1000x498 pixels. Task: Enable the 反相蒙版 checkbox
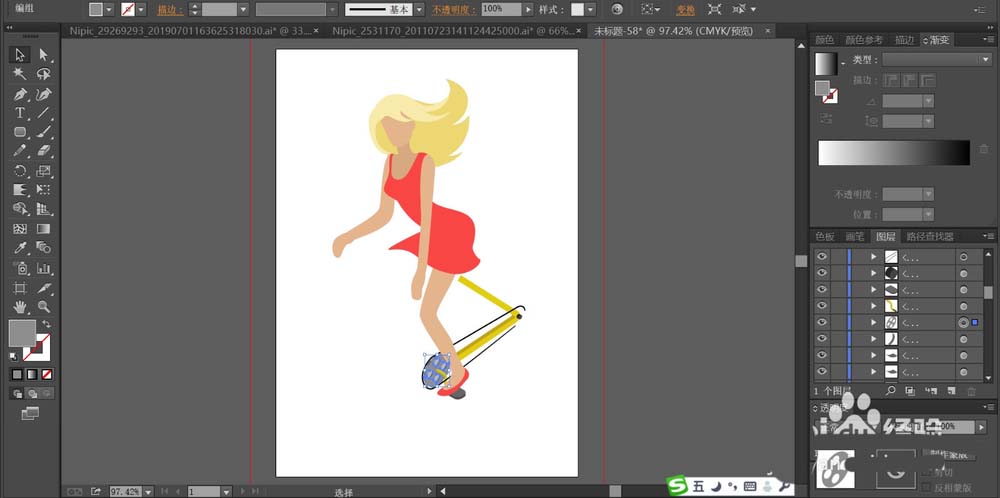pos(927,487)
